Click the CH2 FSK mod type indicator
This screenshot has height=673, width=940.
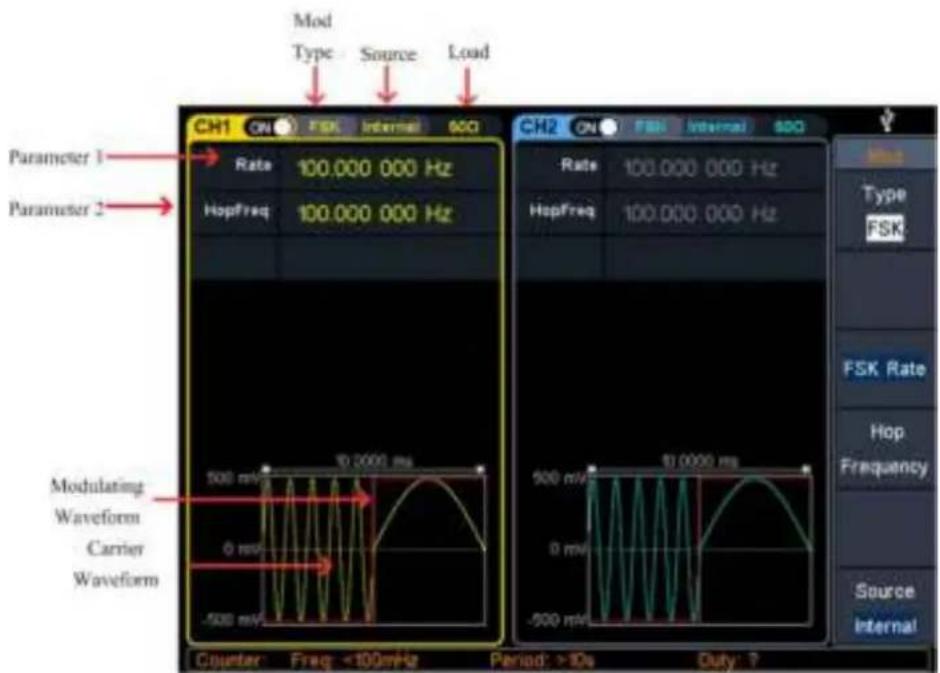click(649, 126)
